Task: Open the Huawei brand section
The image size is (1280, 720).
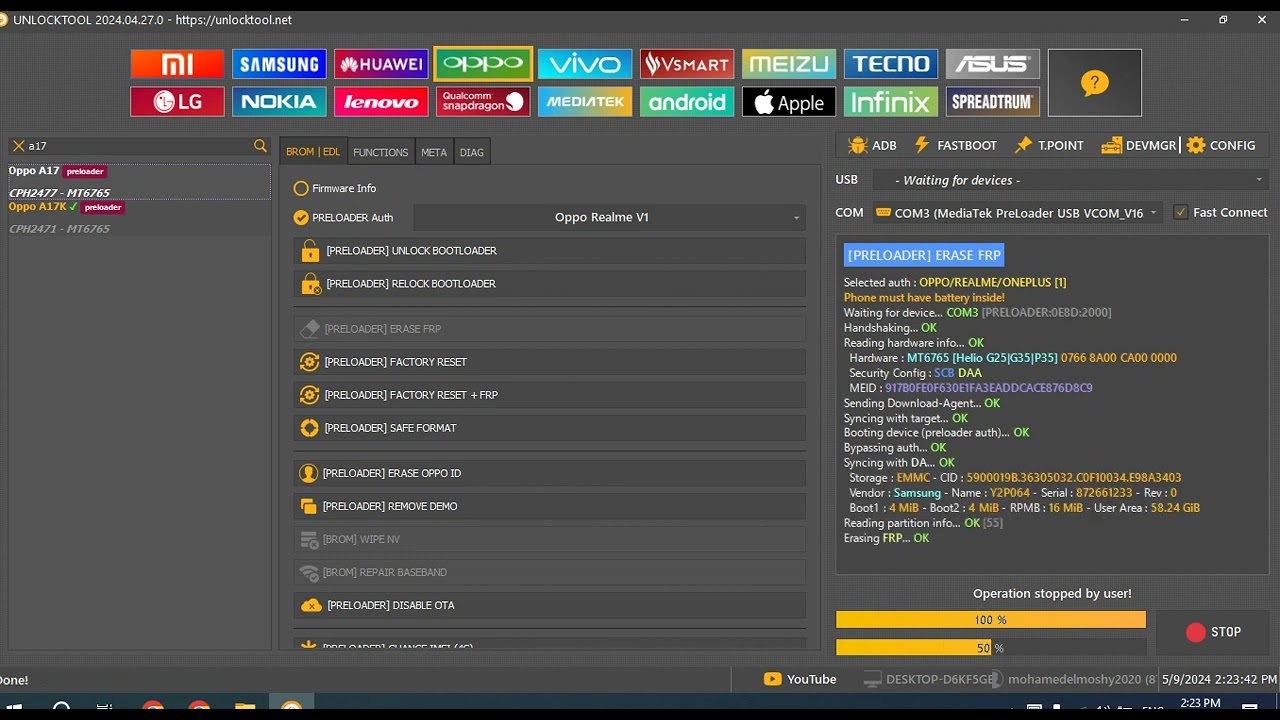Action: tap(381, 64)
